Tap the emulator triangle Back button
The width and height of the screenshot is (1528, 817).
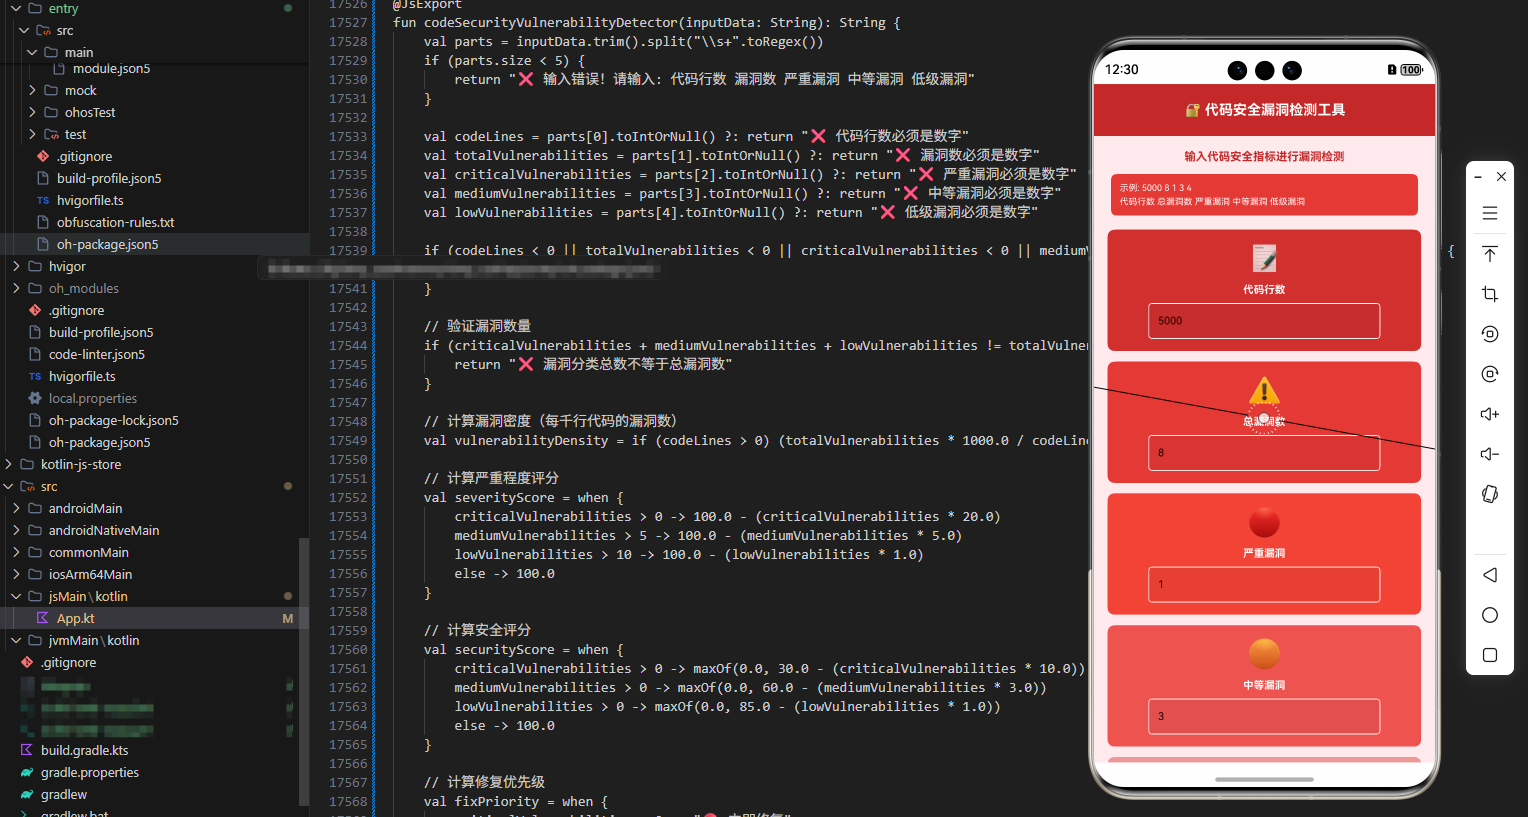point(1489,575)
